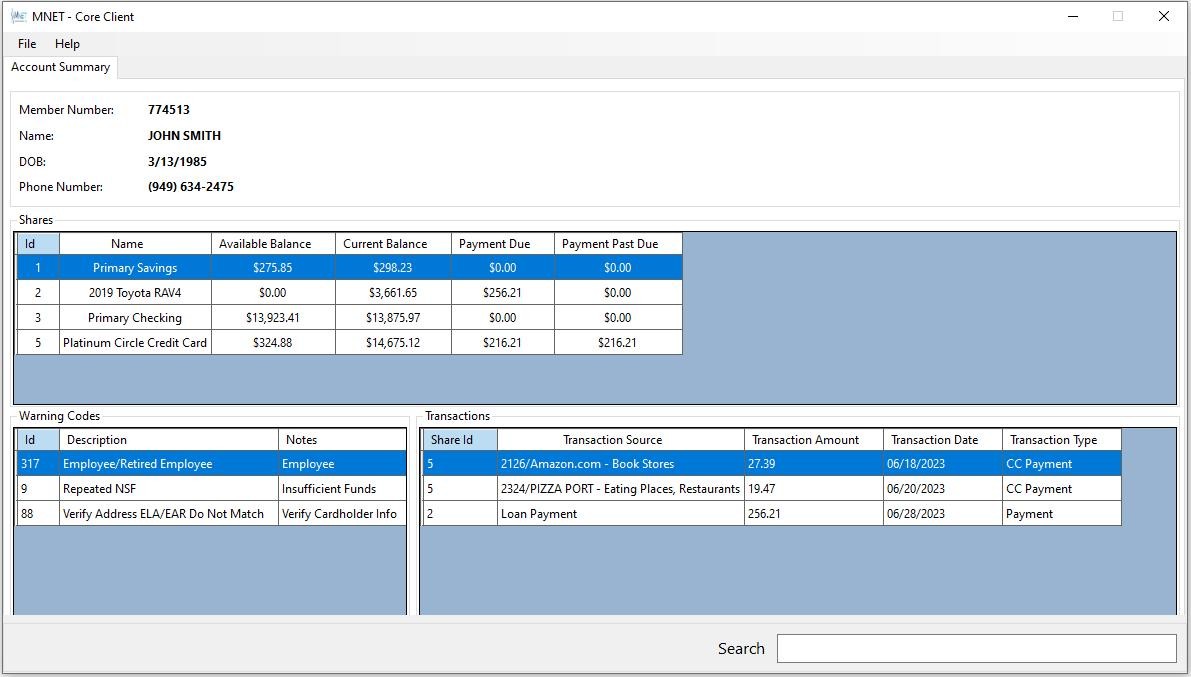The image size is (1191, 677).
Task: Click Warning Codes Id column header
Action: coord(38,439)
